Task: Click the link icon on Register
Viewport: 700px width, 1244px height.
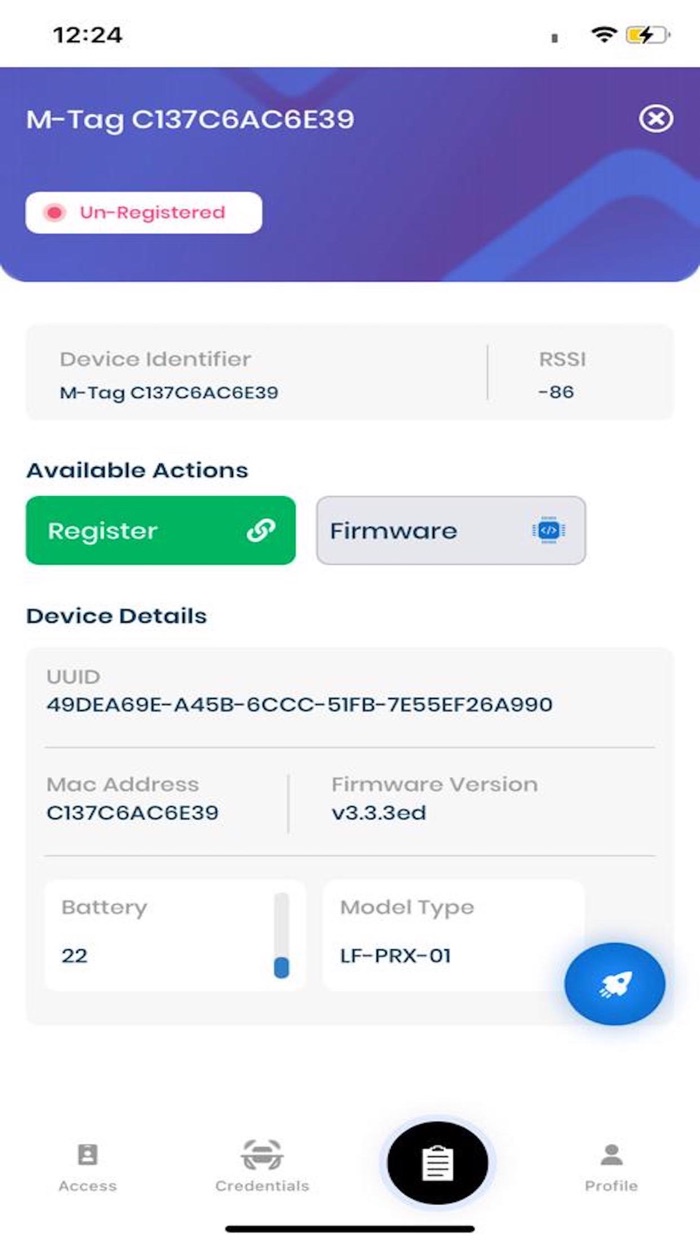Action: tap(261, 531)
